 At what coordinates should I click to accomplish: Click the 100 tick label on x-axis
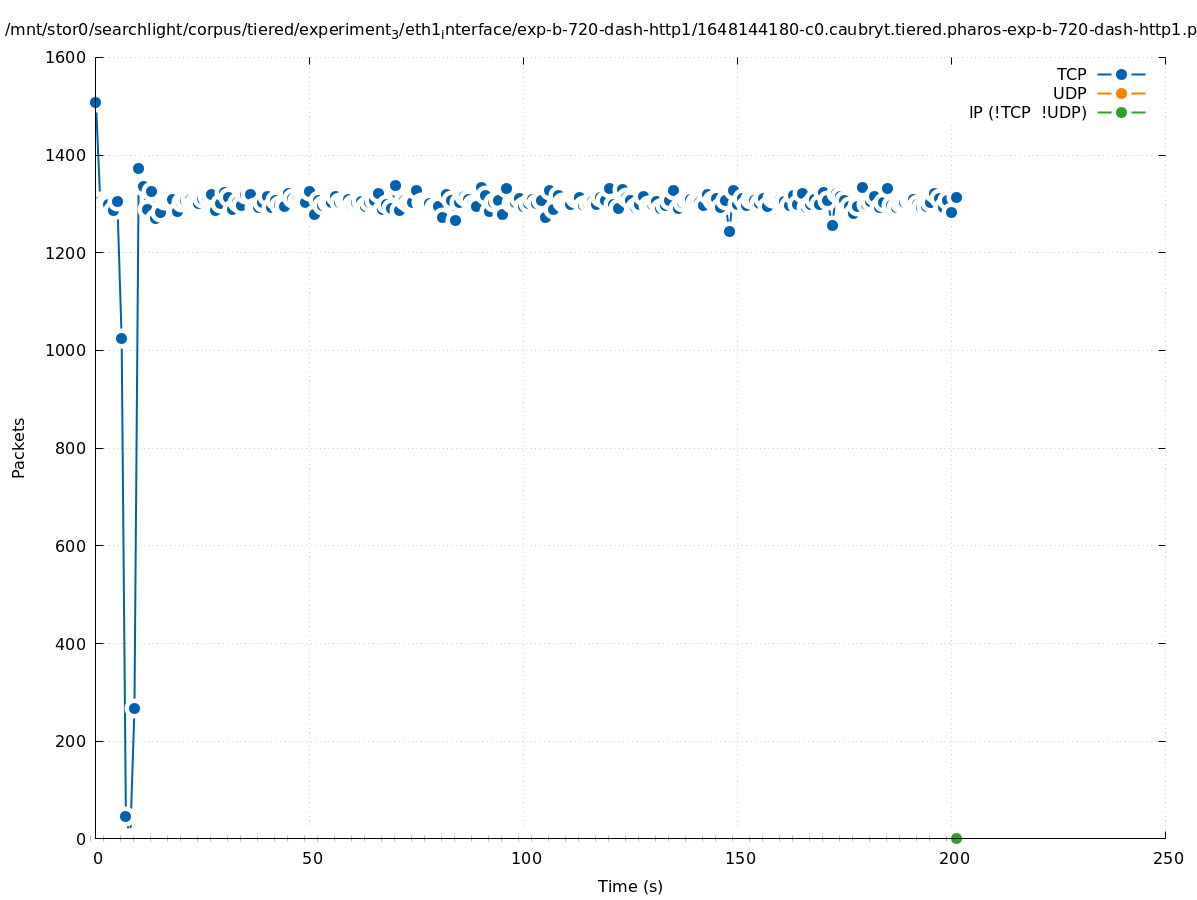525,858
